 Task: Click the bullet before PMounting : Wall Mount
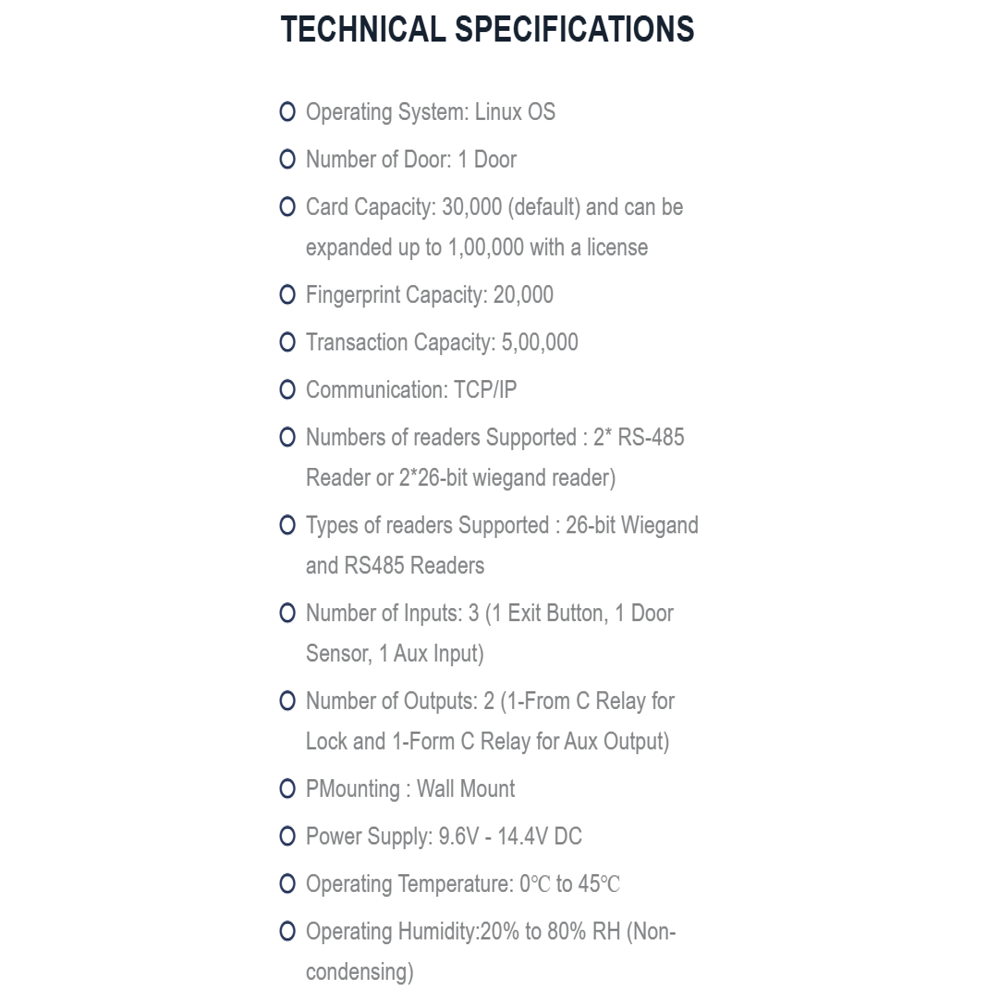point(287,789)
